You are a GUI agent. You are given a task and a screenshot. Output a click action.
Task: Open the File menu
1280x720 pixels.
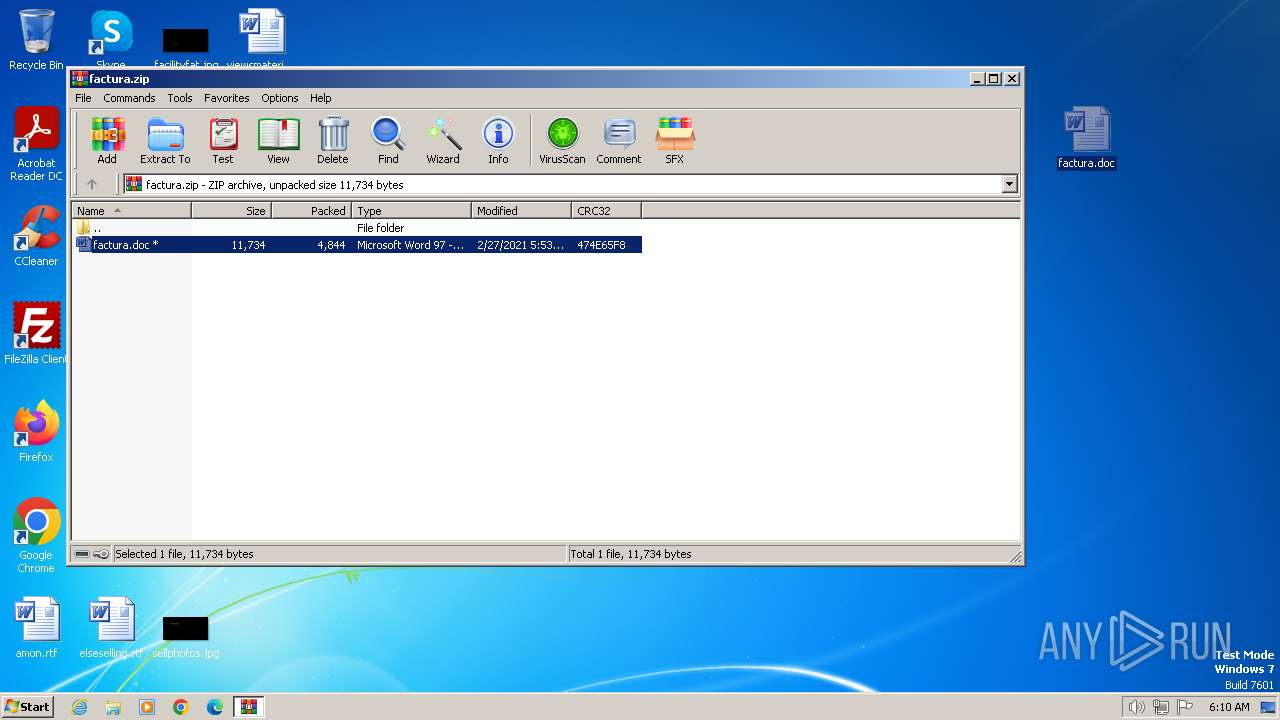click(x=83, y=98)
